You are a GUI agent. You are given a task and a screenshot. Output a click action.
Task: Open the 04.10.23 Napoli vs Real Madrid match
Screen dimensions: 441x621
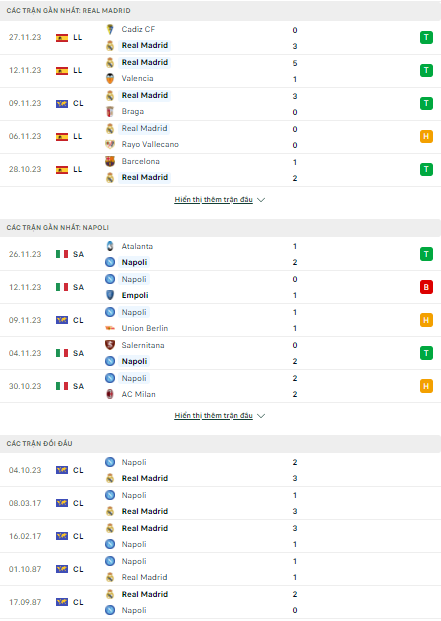click(220, 470)
